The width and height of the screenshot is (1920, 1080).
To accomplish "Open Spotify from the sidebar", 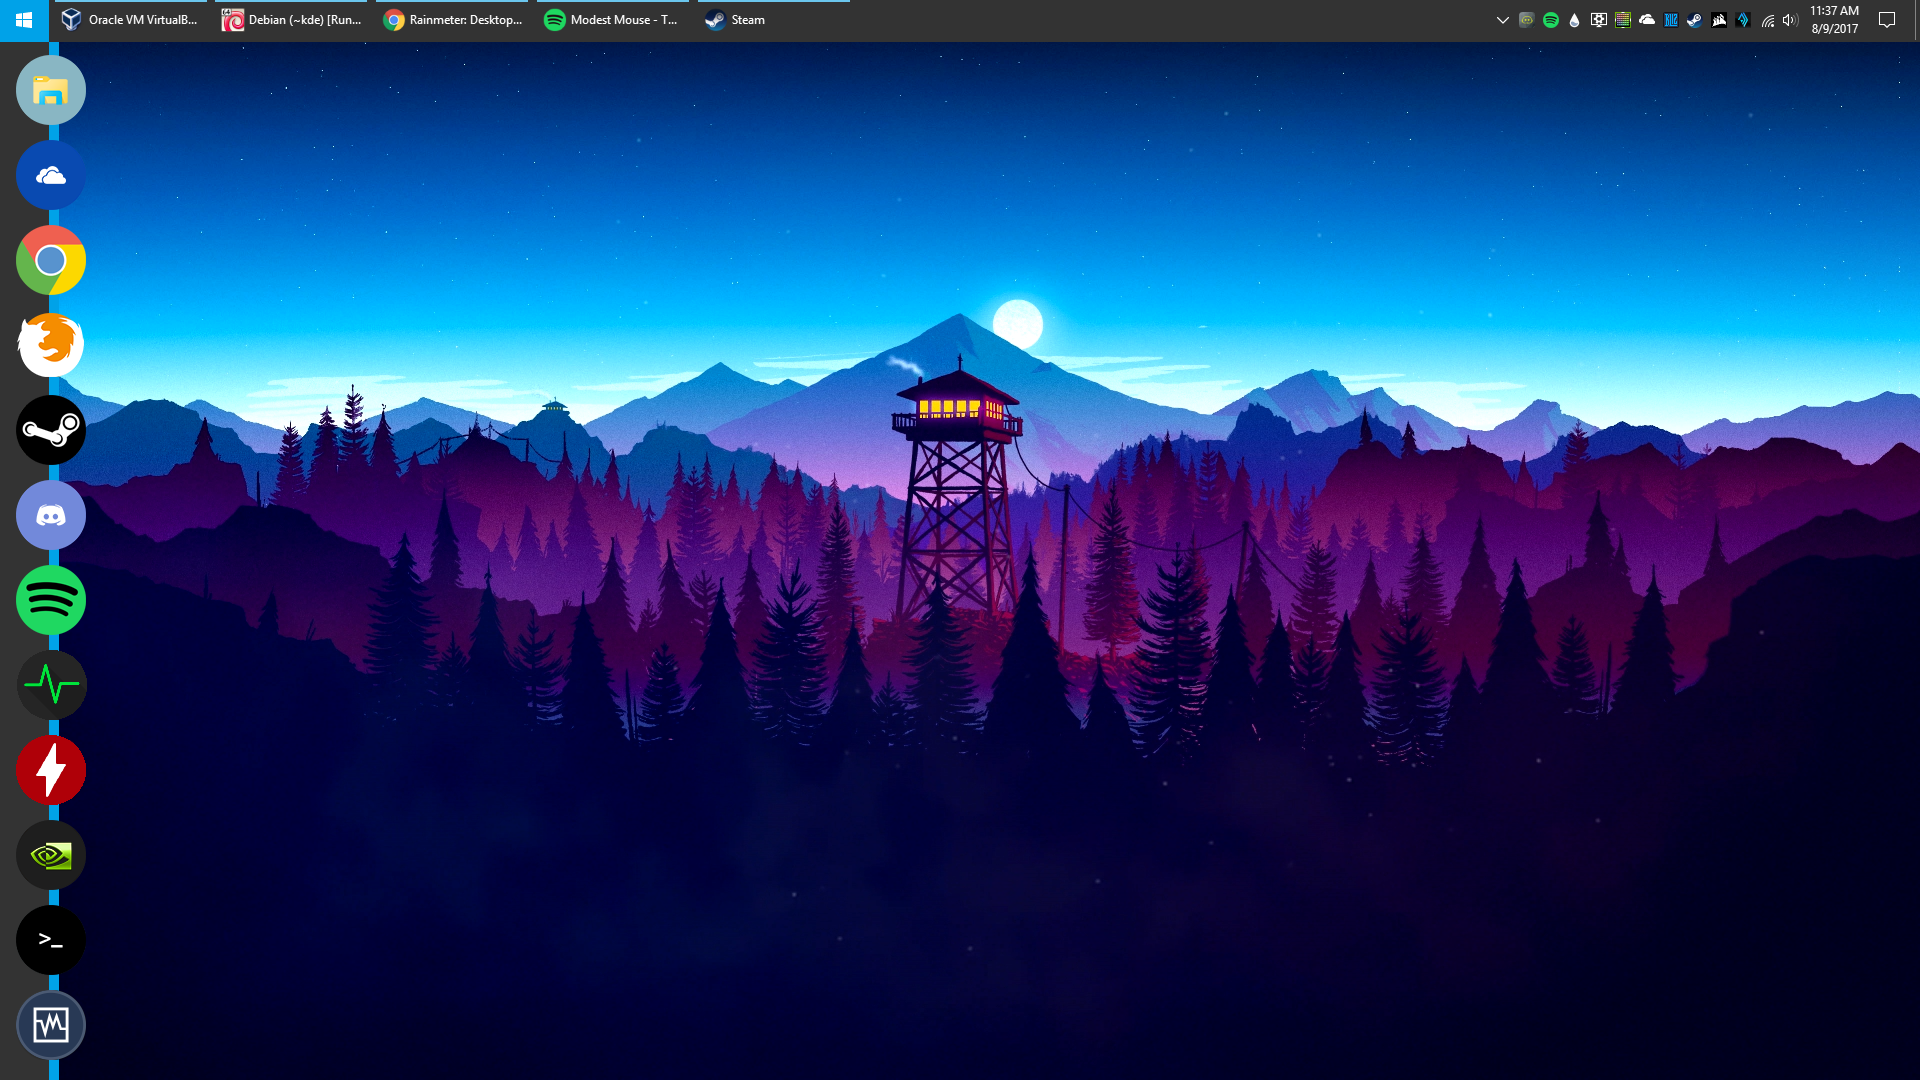I will [x=50, y=600].
